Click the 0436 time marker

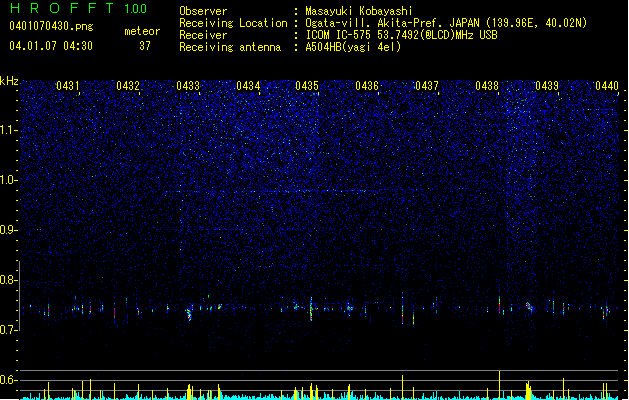367,86
